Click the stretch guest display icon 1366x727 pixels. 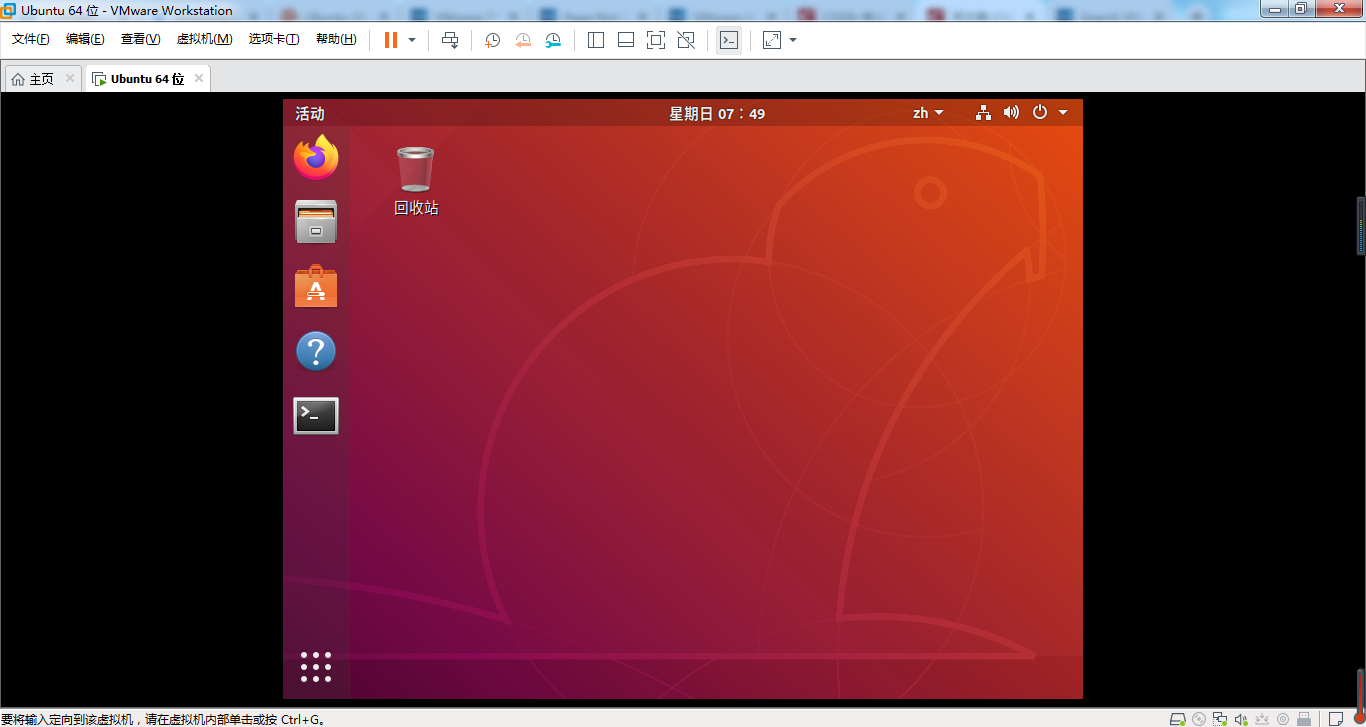[x=772, y=40]
